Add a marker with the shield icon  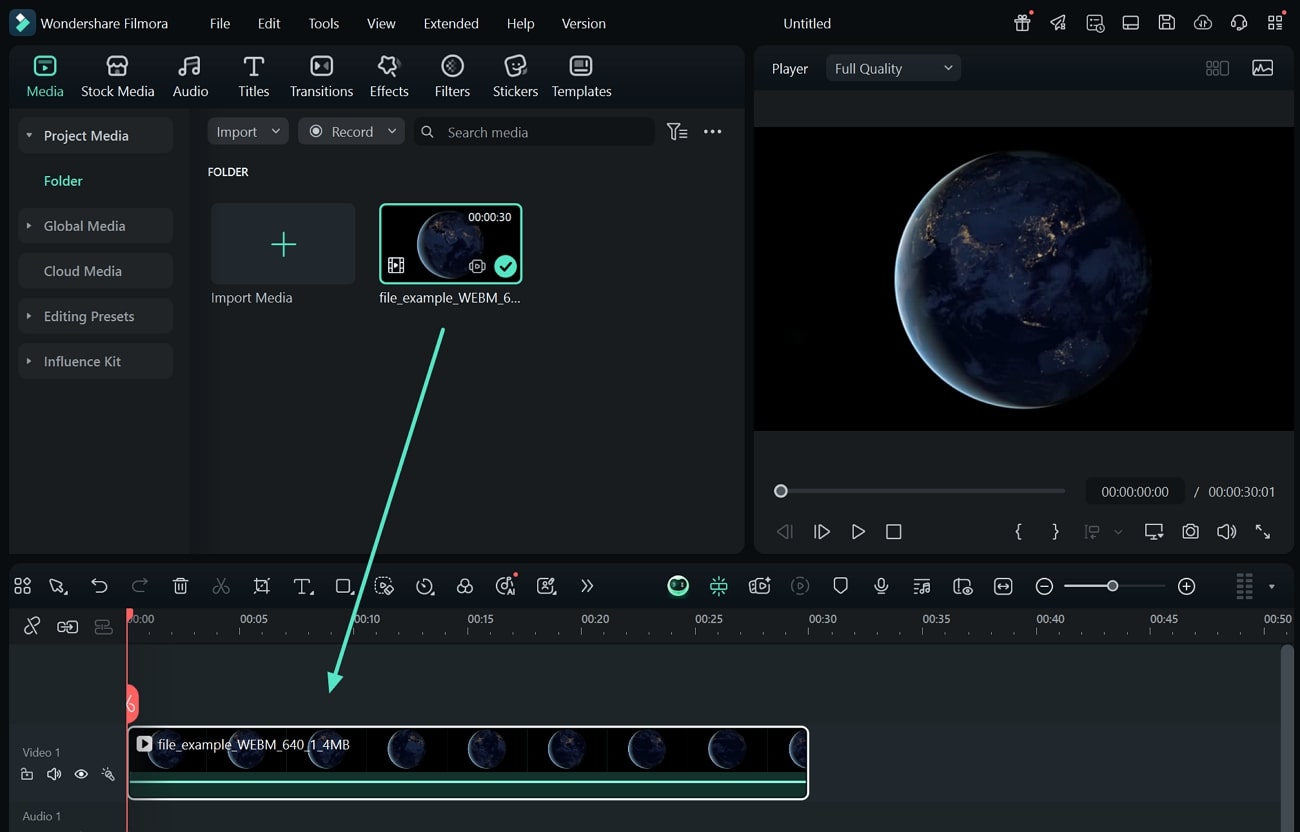click(841, 586)
